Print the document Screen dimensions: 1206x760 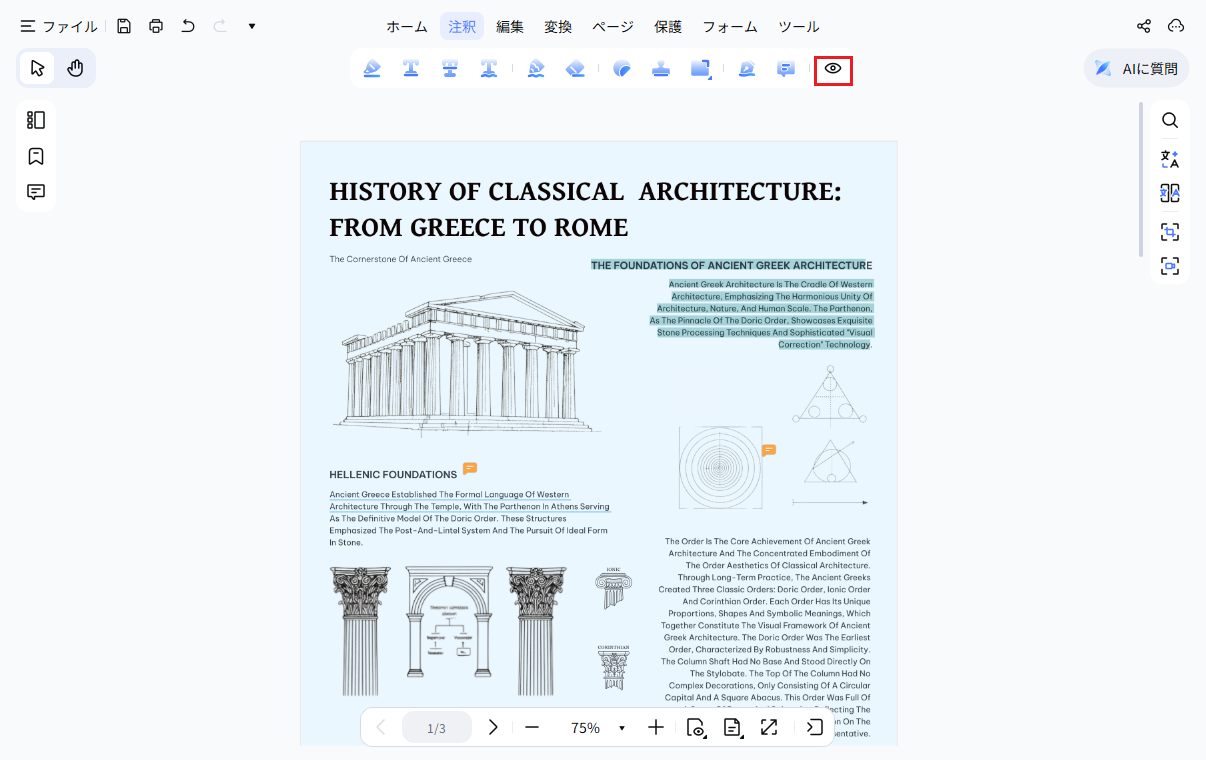coord(156,26)
